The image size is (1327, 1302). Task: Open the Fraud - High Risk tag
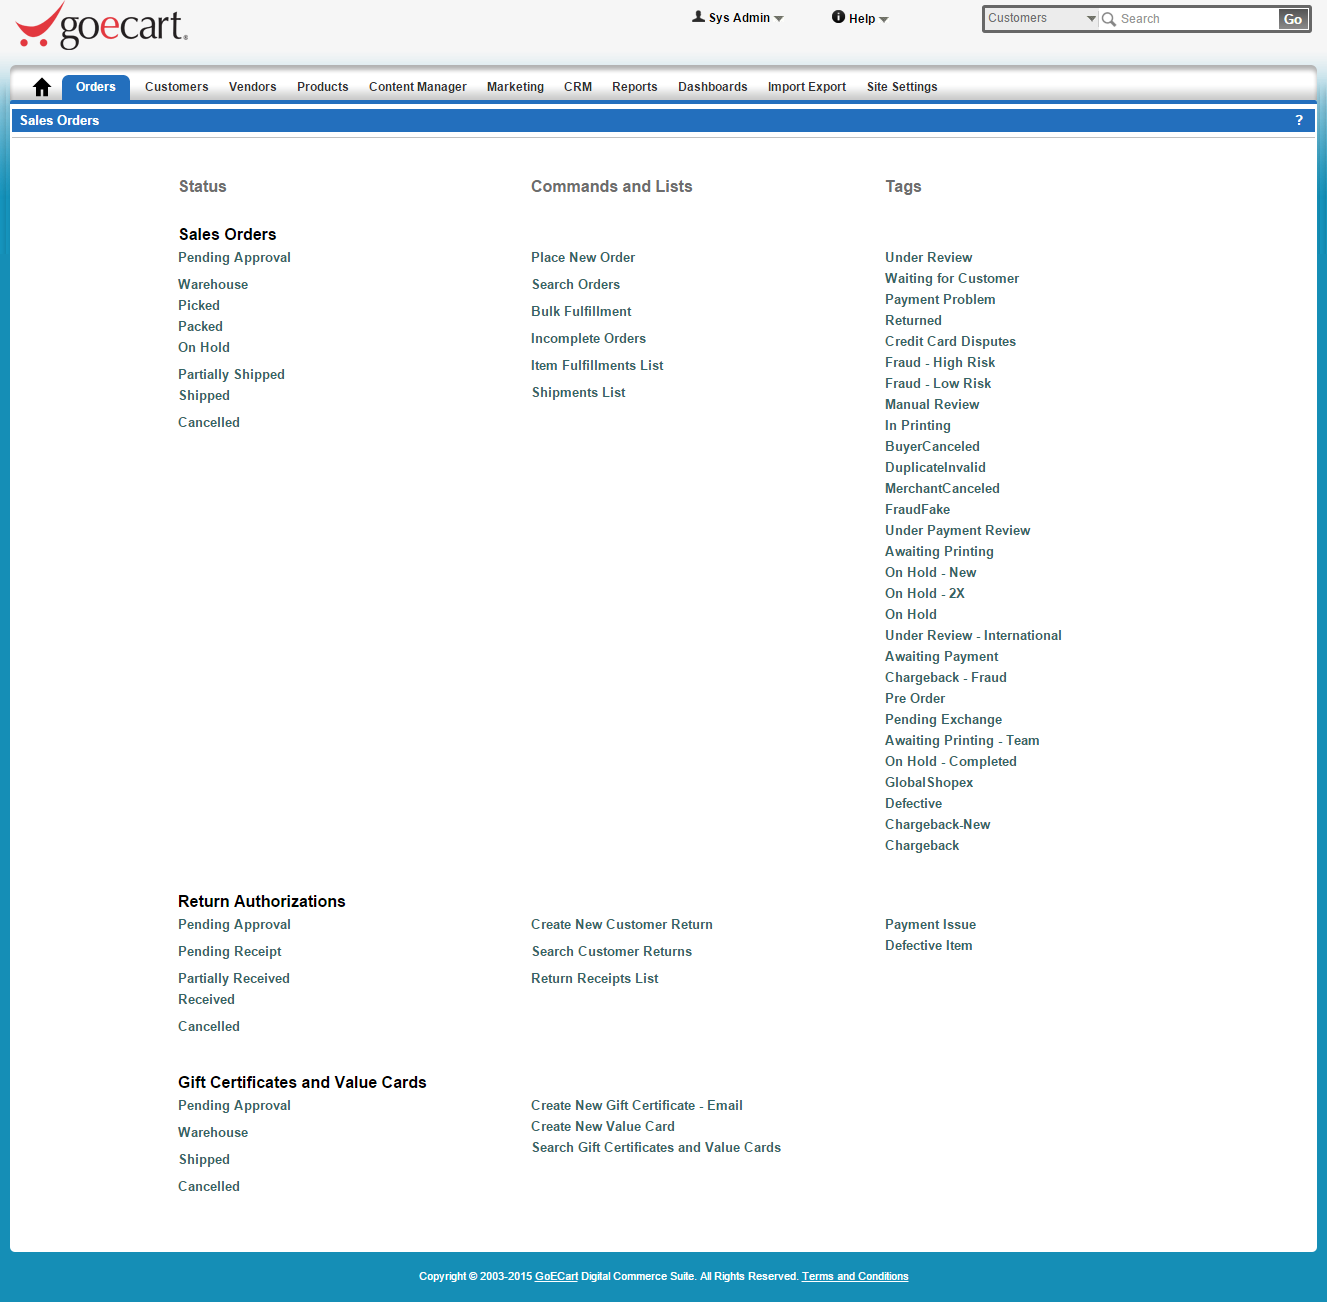pos(939,363)
